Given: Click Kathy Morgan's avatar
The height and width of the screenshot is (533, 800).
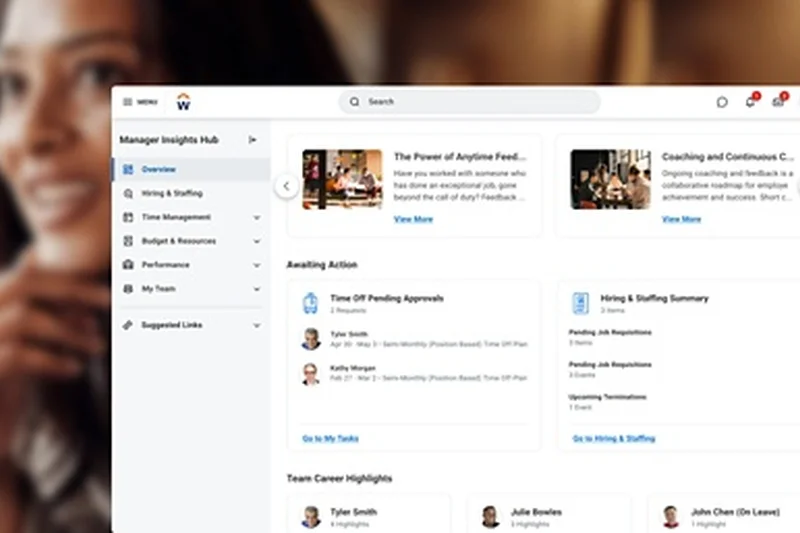Looking at the screenshot, I should point(311,374).
